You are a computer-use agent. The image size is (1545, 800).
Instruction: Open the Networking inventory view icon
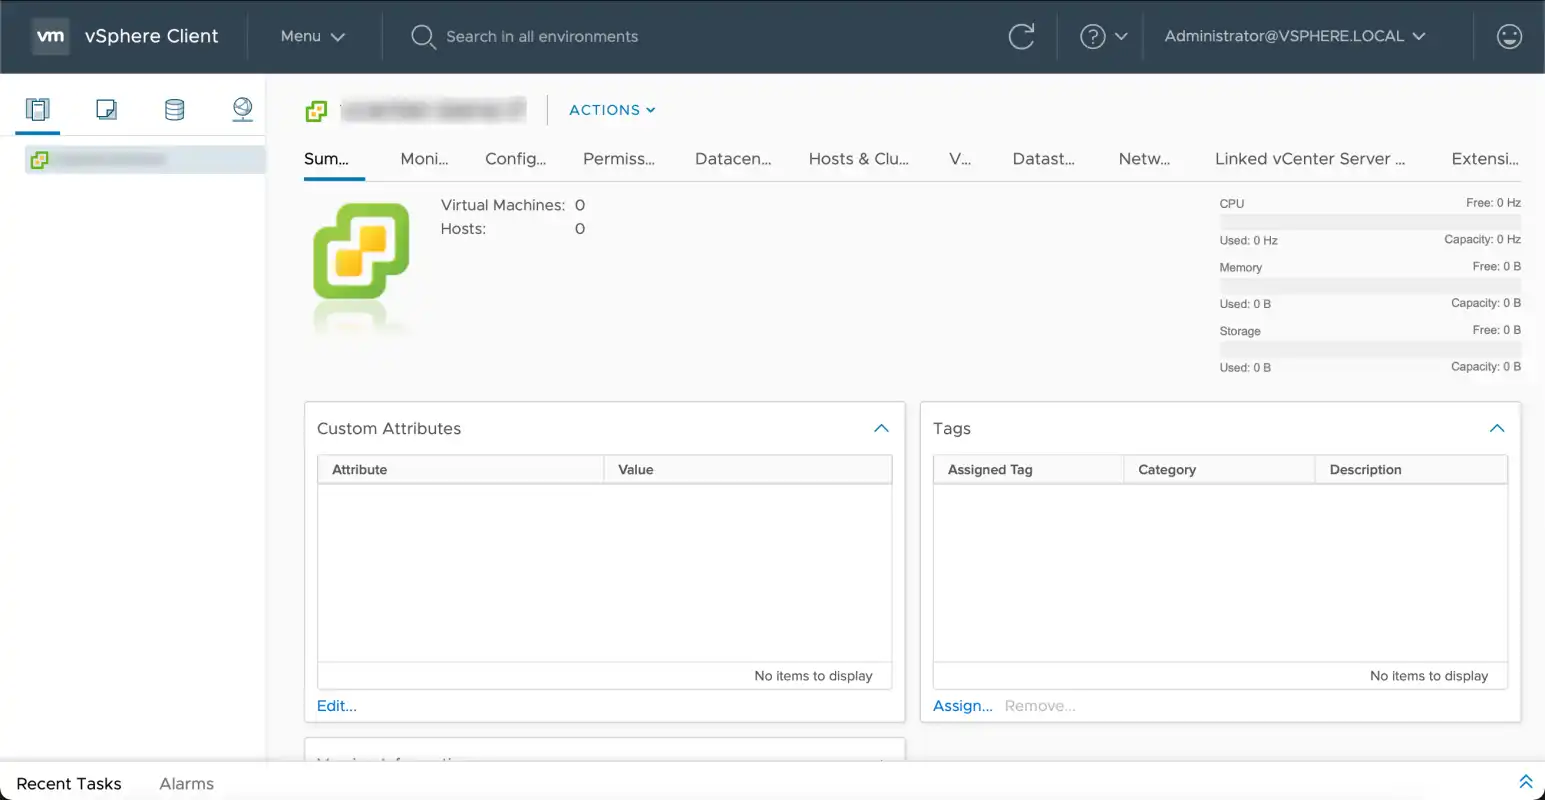(242, 109)
